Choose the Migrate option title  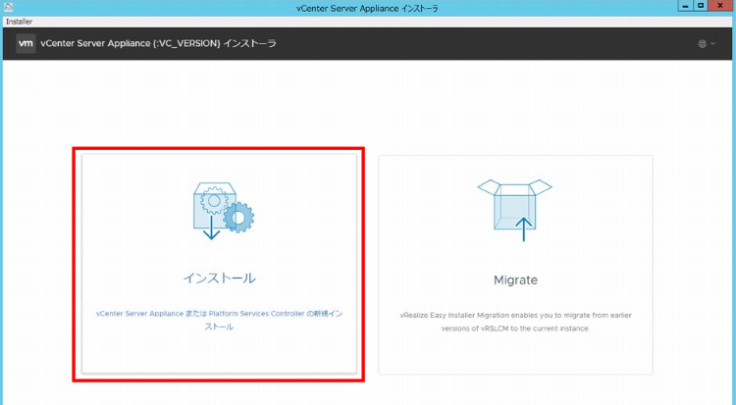515,280
